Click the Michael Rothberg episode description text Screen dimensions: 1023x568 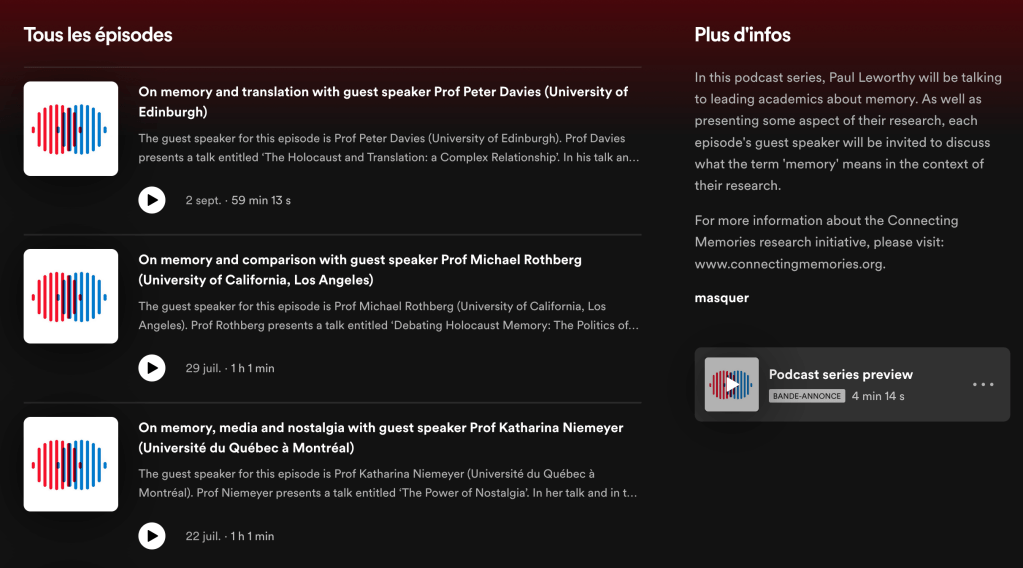point(388,316)
